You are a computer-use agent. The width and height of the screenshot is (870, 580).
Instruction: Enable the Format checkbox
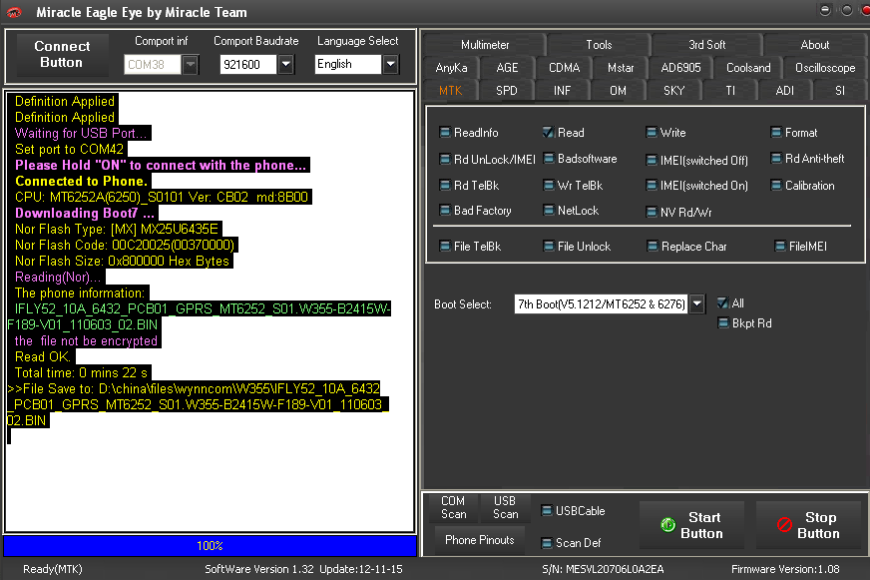(776, 132)
